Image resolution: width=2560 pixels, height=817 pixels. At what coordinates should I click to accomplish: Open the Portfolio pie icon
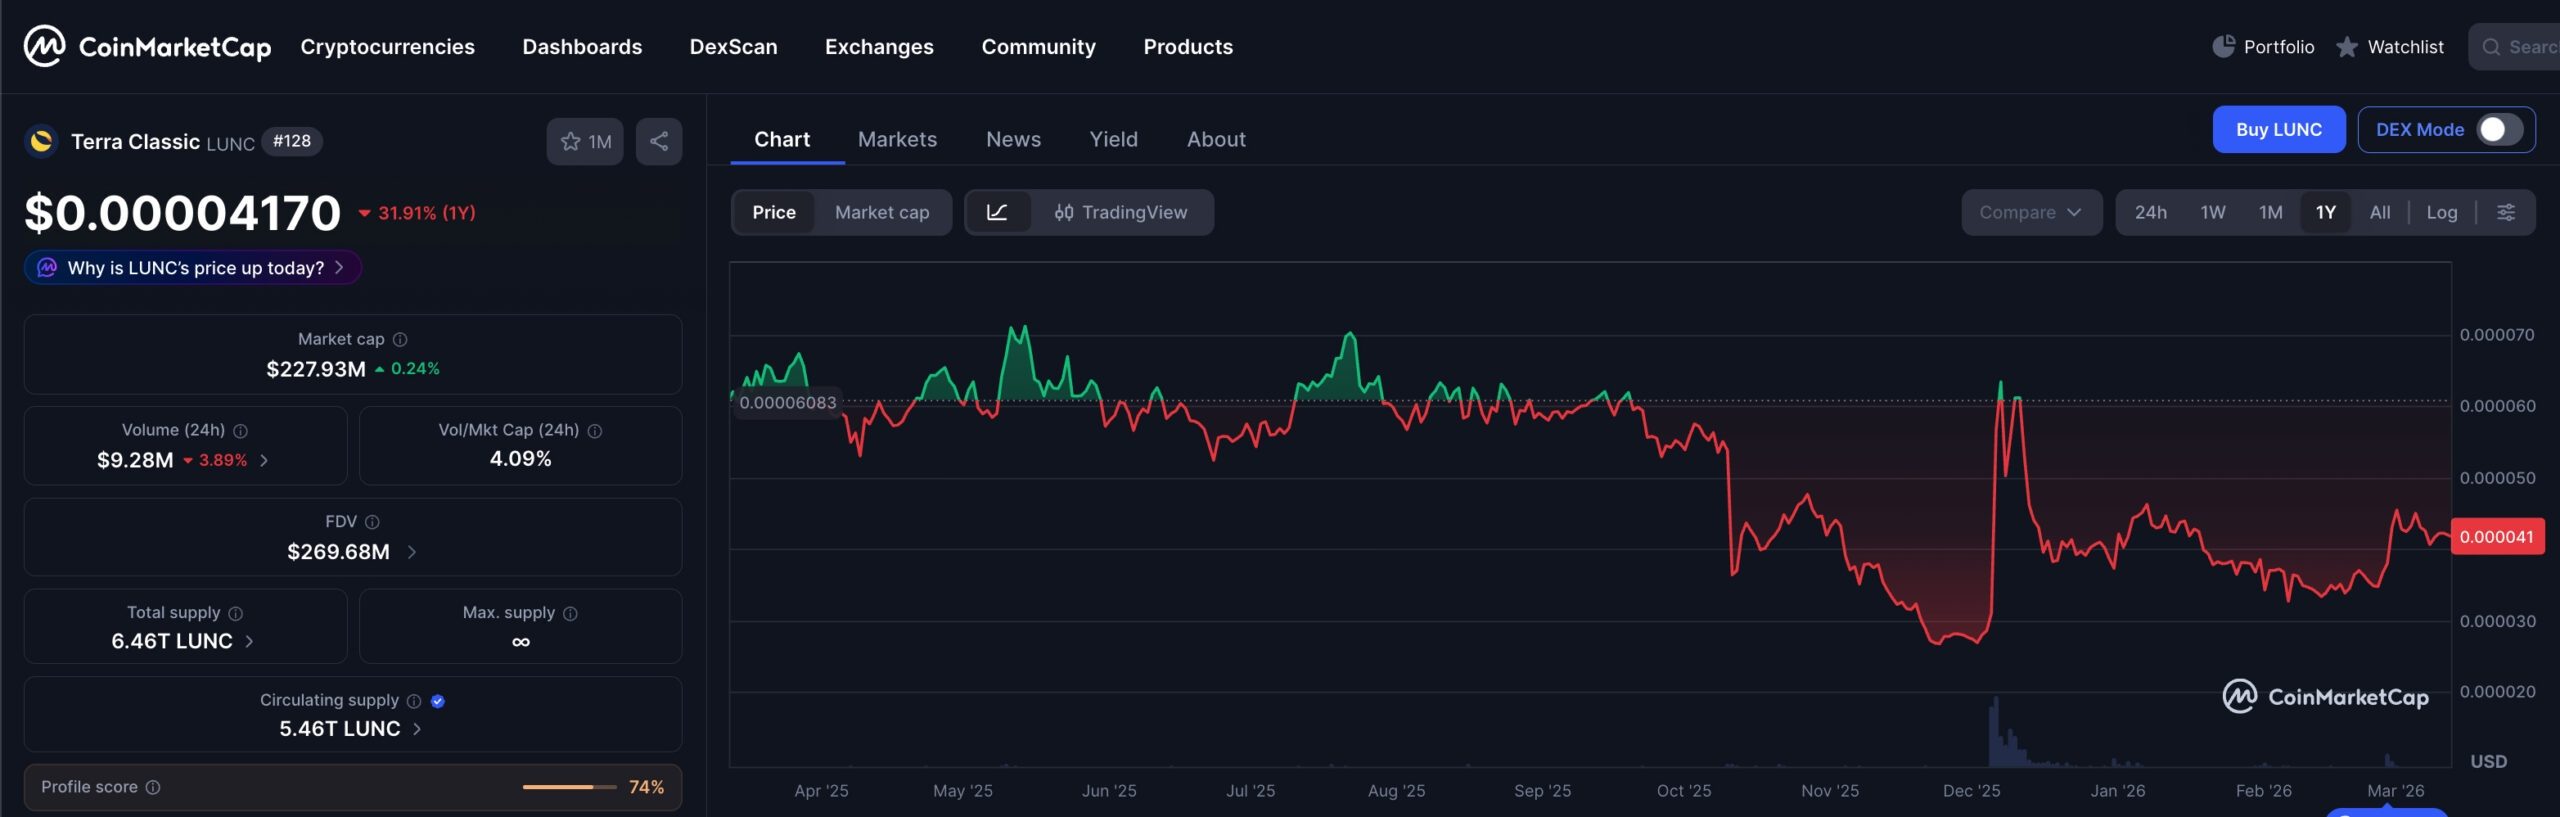[2223, 46]
